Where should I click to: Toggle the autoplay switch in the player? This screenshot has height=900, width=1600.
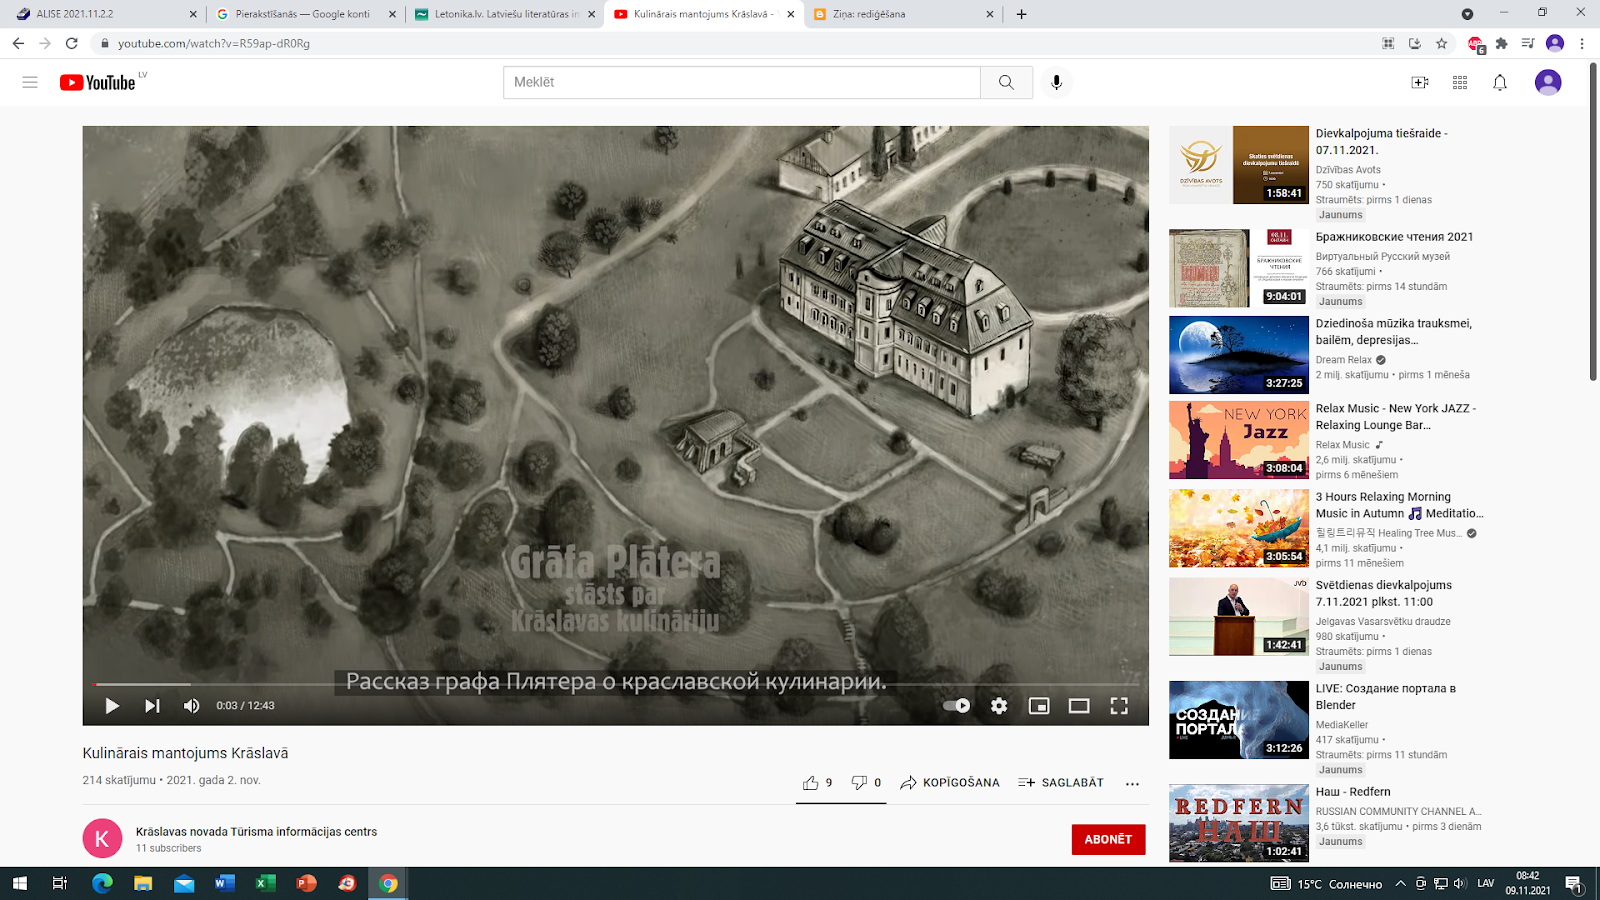pyautogui.click(x=957, y=706)
